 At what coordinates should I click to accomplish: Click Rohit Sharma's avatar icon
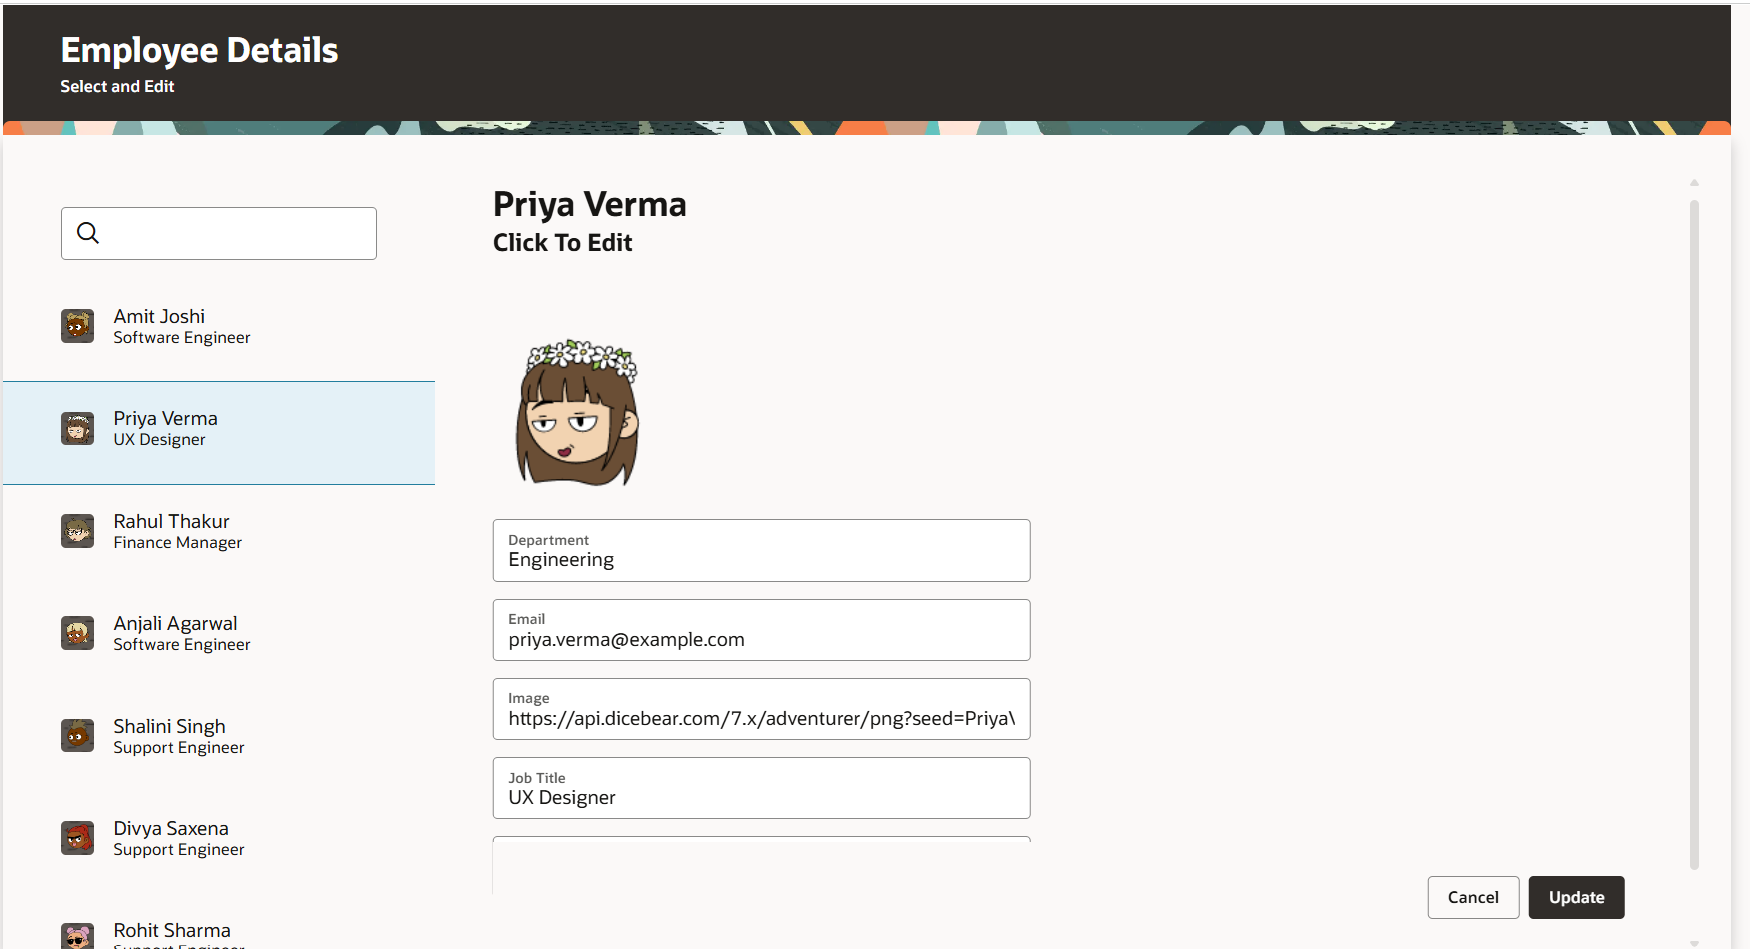[77, 936]
